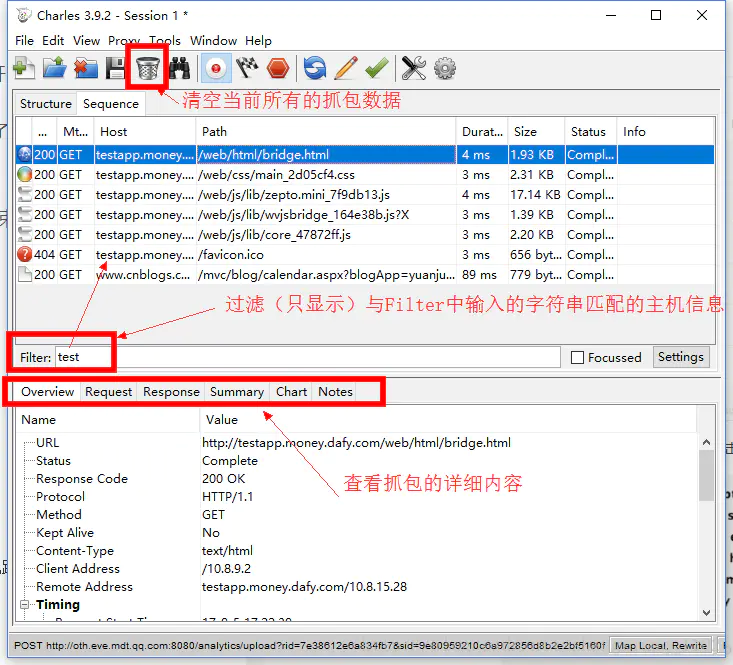Select the /web/html/bridge.html request row
This screenshot has height=665, width=733.
[365, 155]
